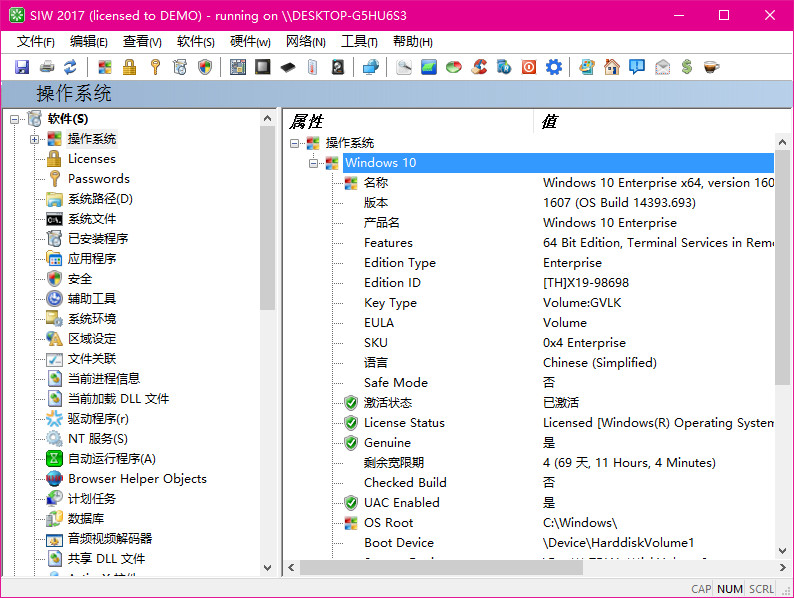Click the Save (floppy disk) toolbar icon
Viewport: 794px width, 598px height.
coord(22,67)
